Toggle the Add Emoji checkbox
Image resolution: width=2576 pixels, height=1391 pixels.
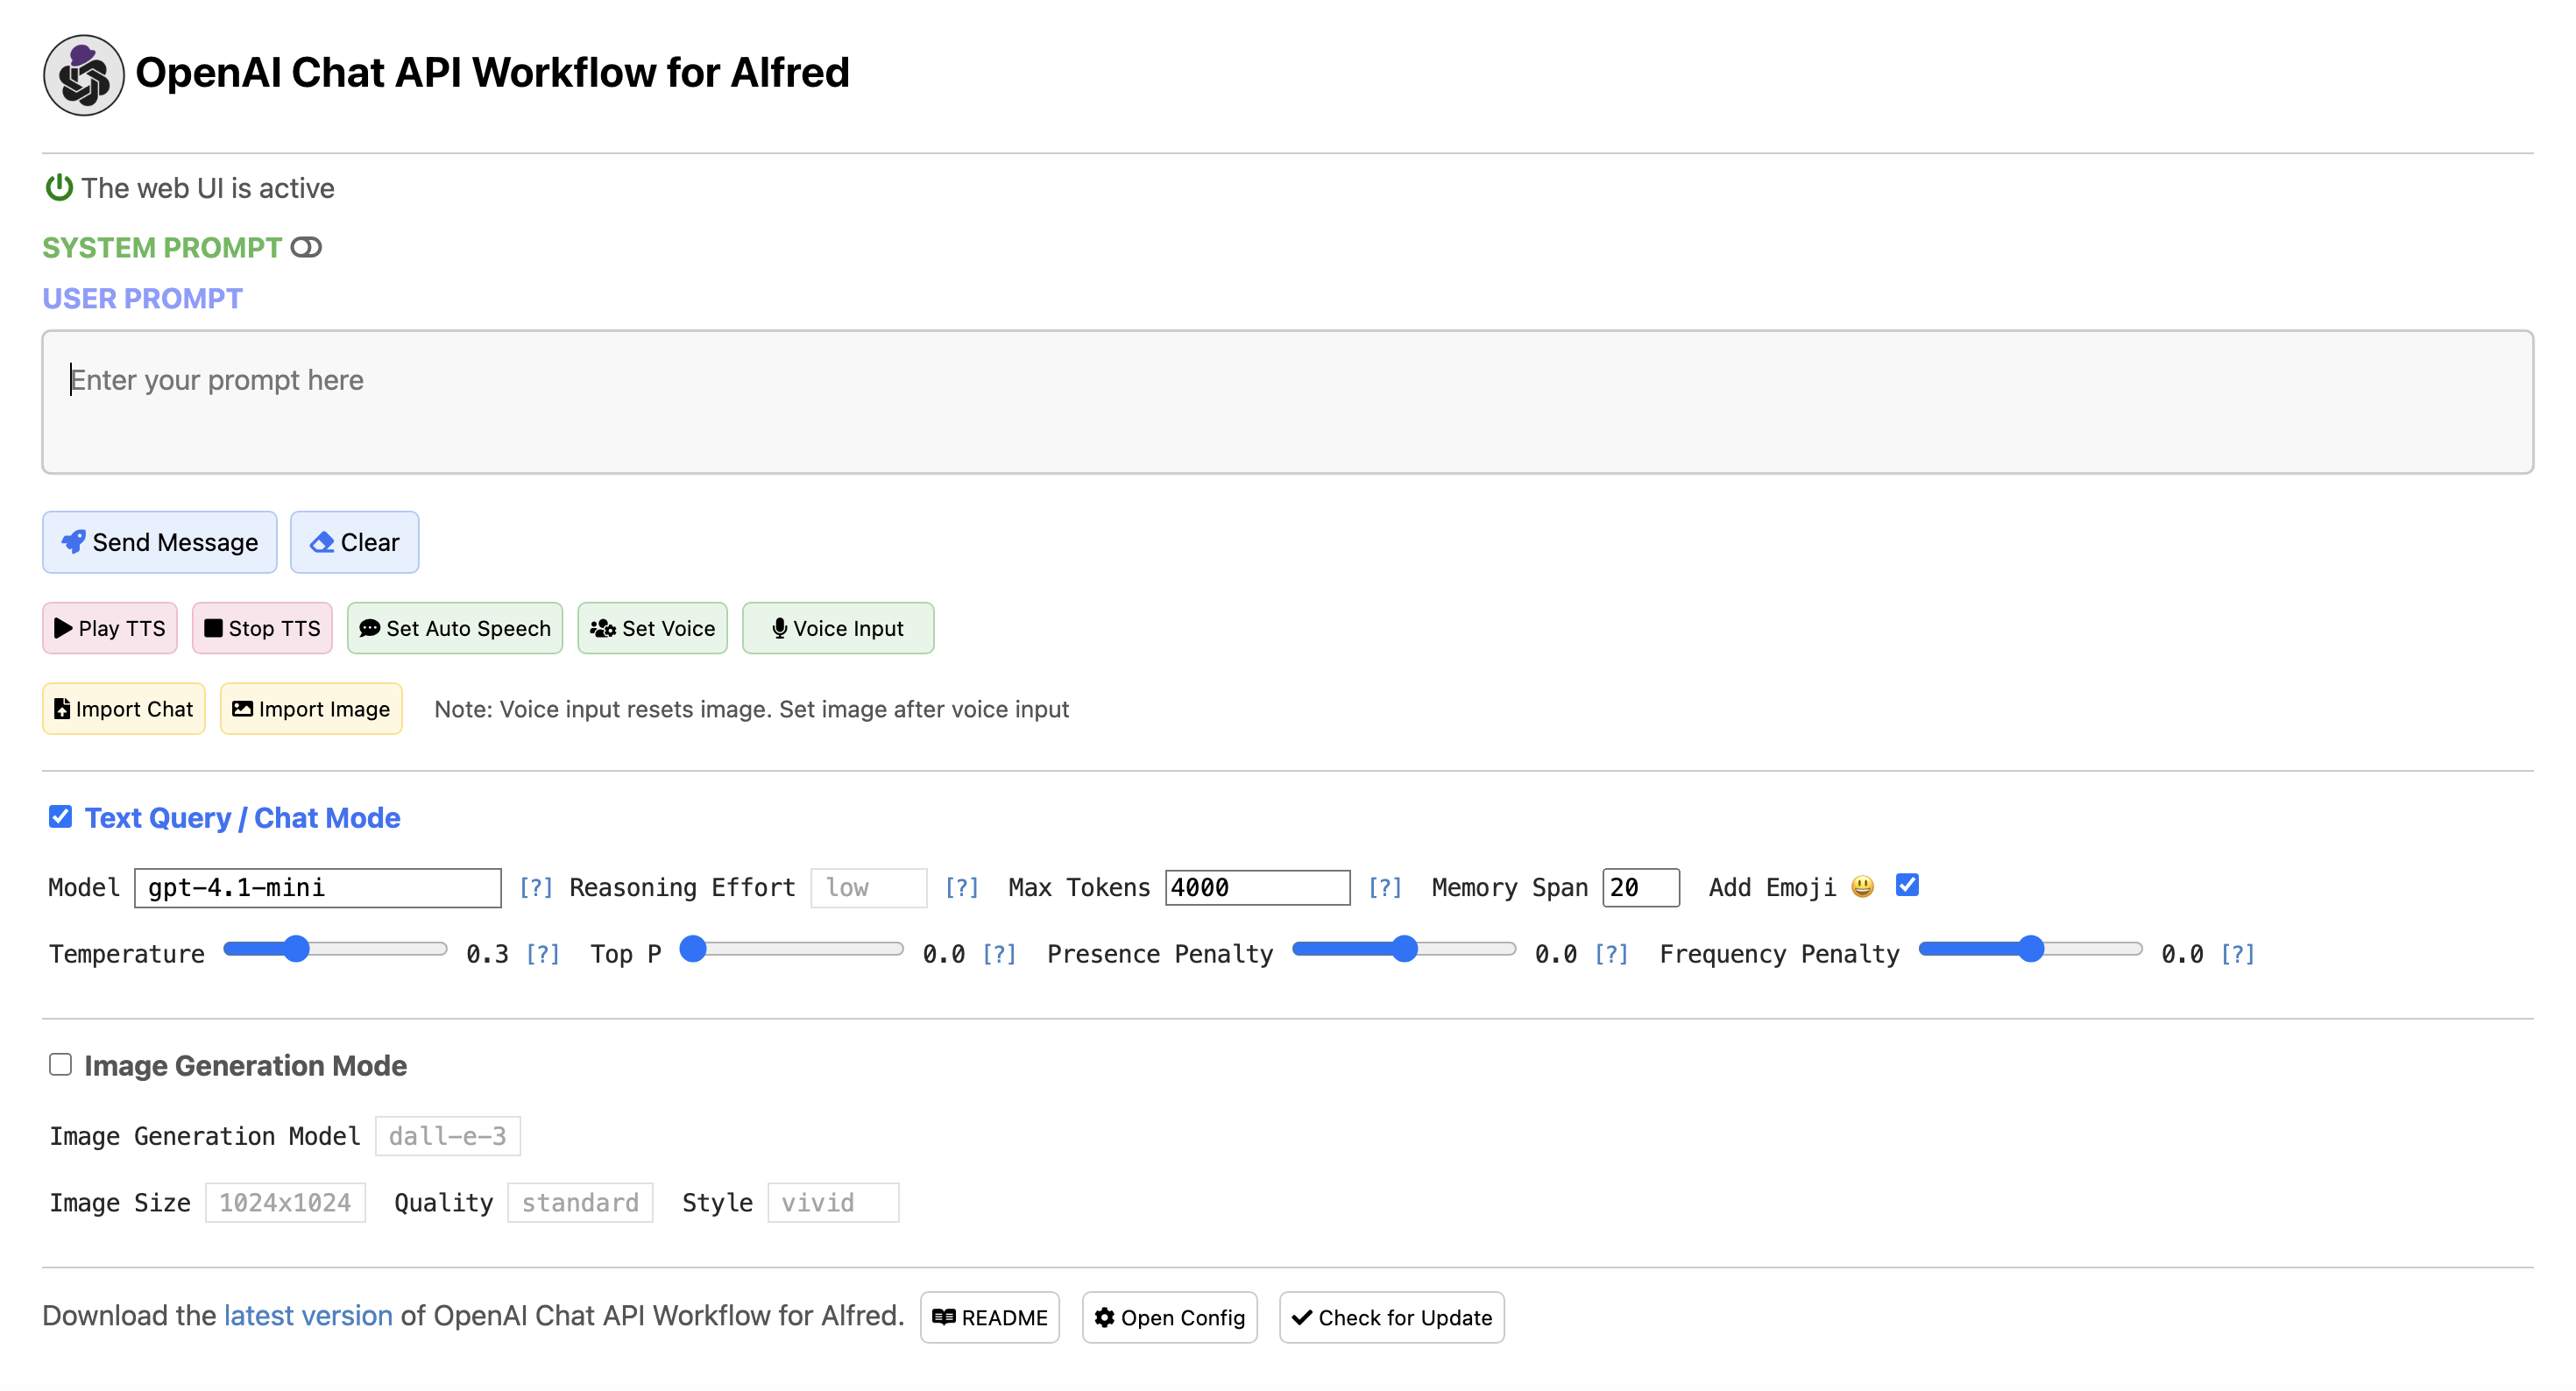[x=1907, y=885]
